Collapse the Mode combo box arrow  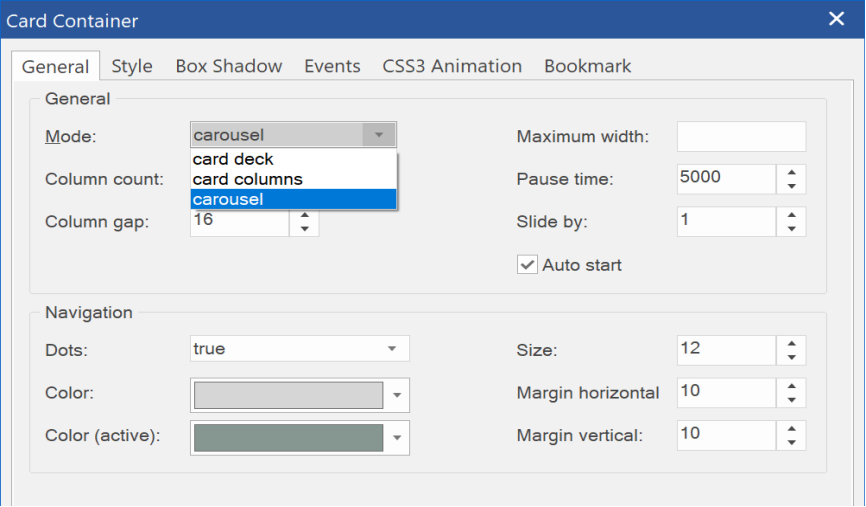(379, 135)
